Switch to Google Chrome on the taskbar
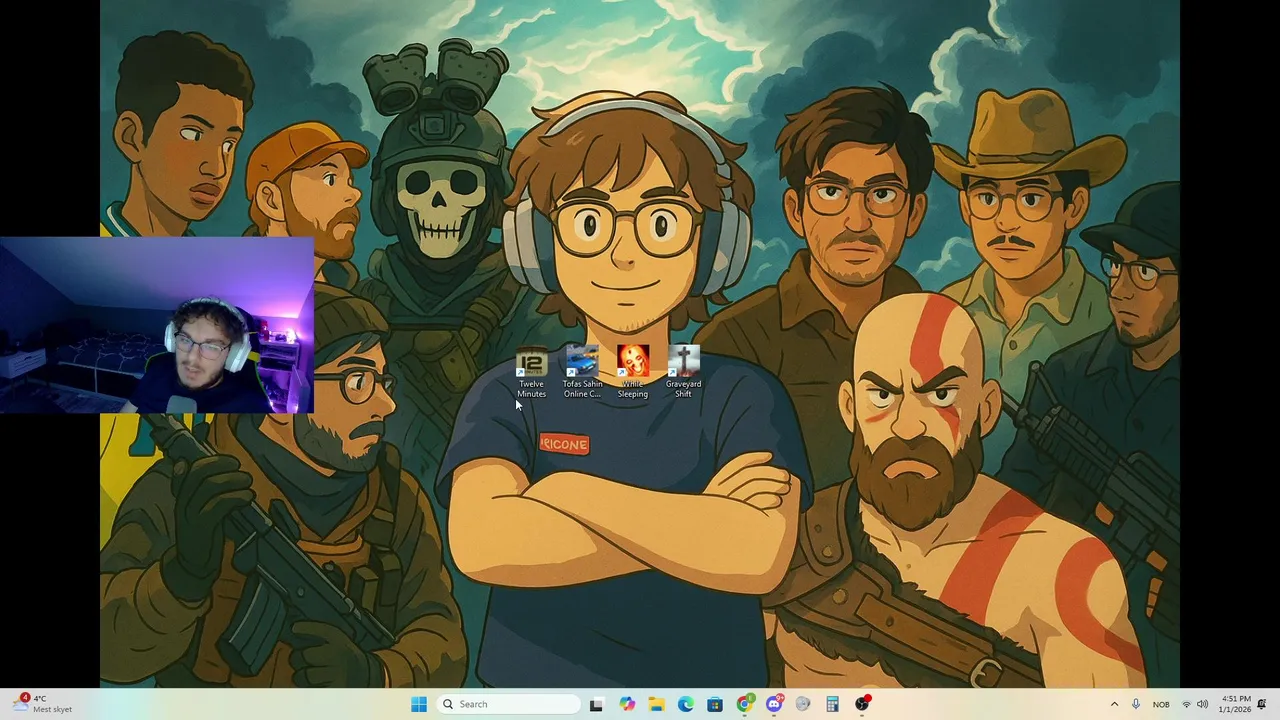 [x=744, y=704]
